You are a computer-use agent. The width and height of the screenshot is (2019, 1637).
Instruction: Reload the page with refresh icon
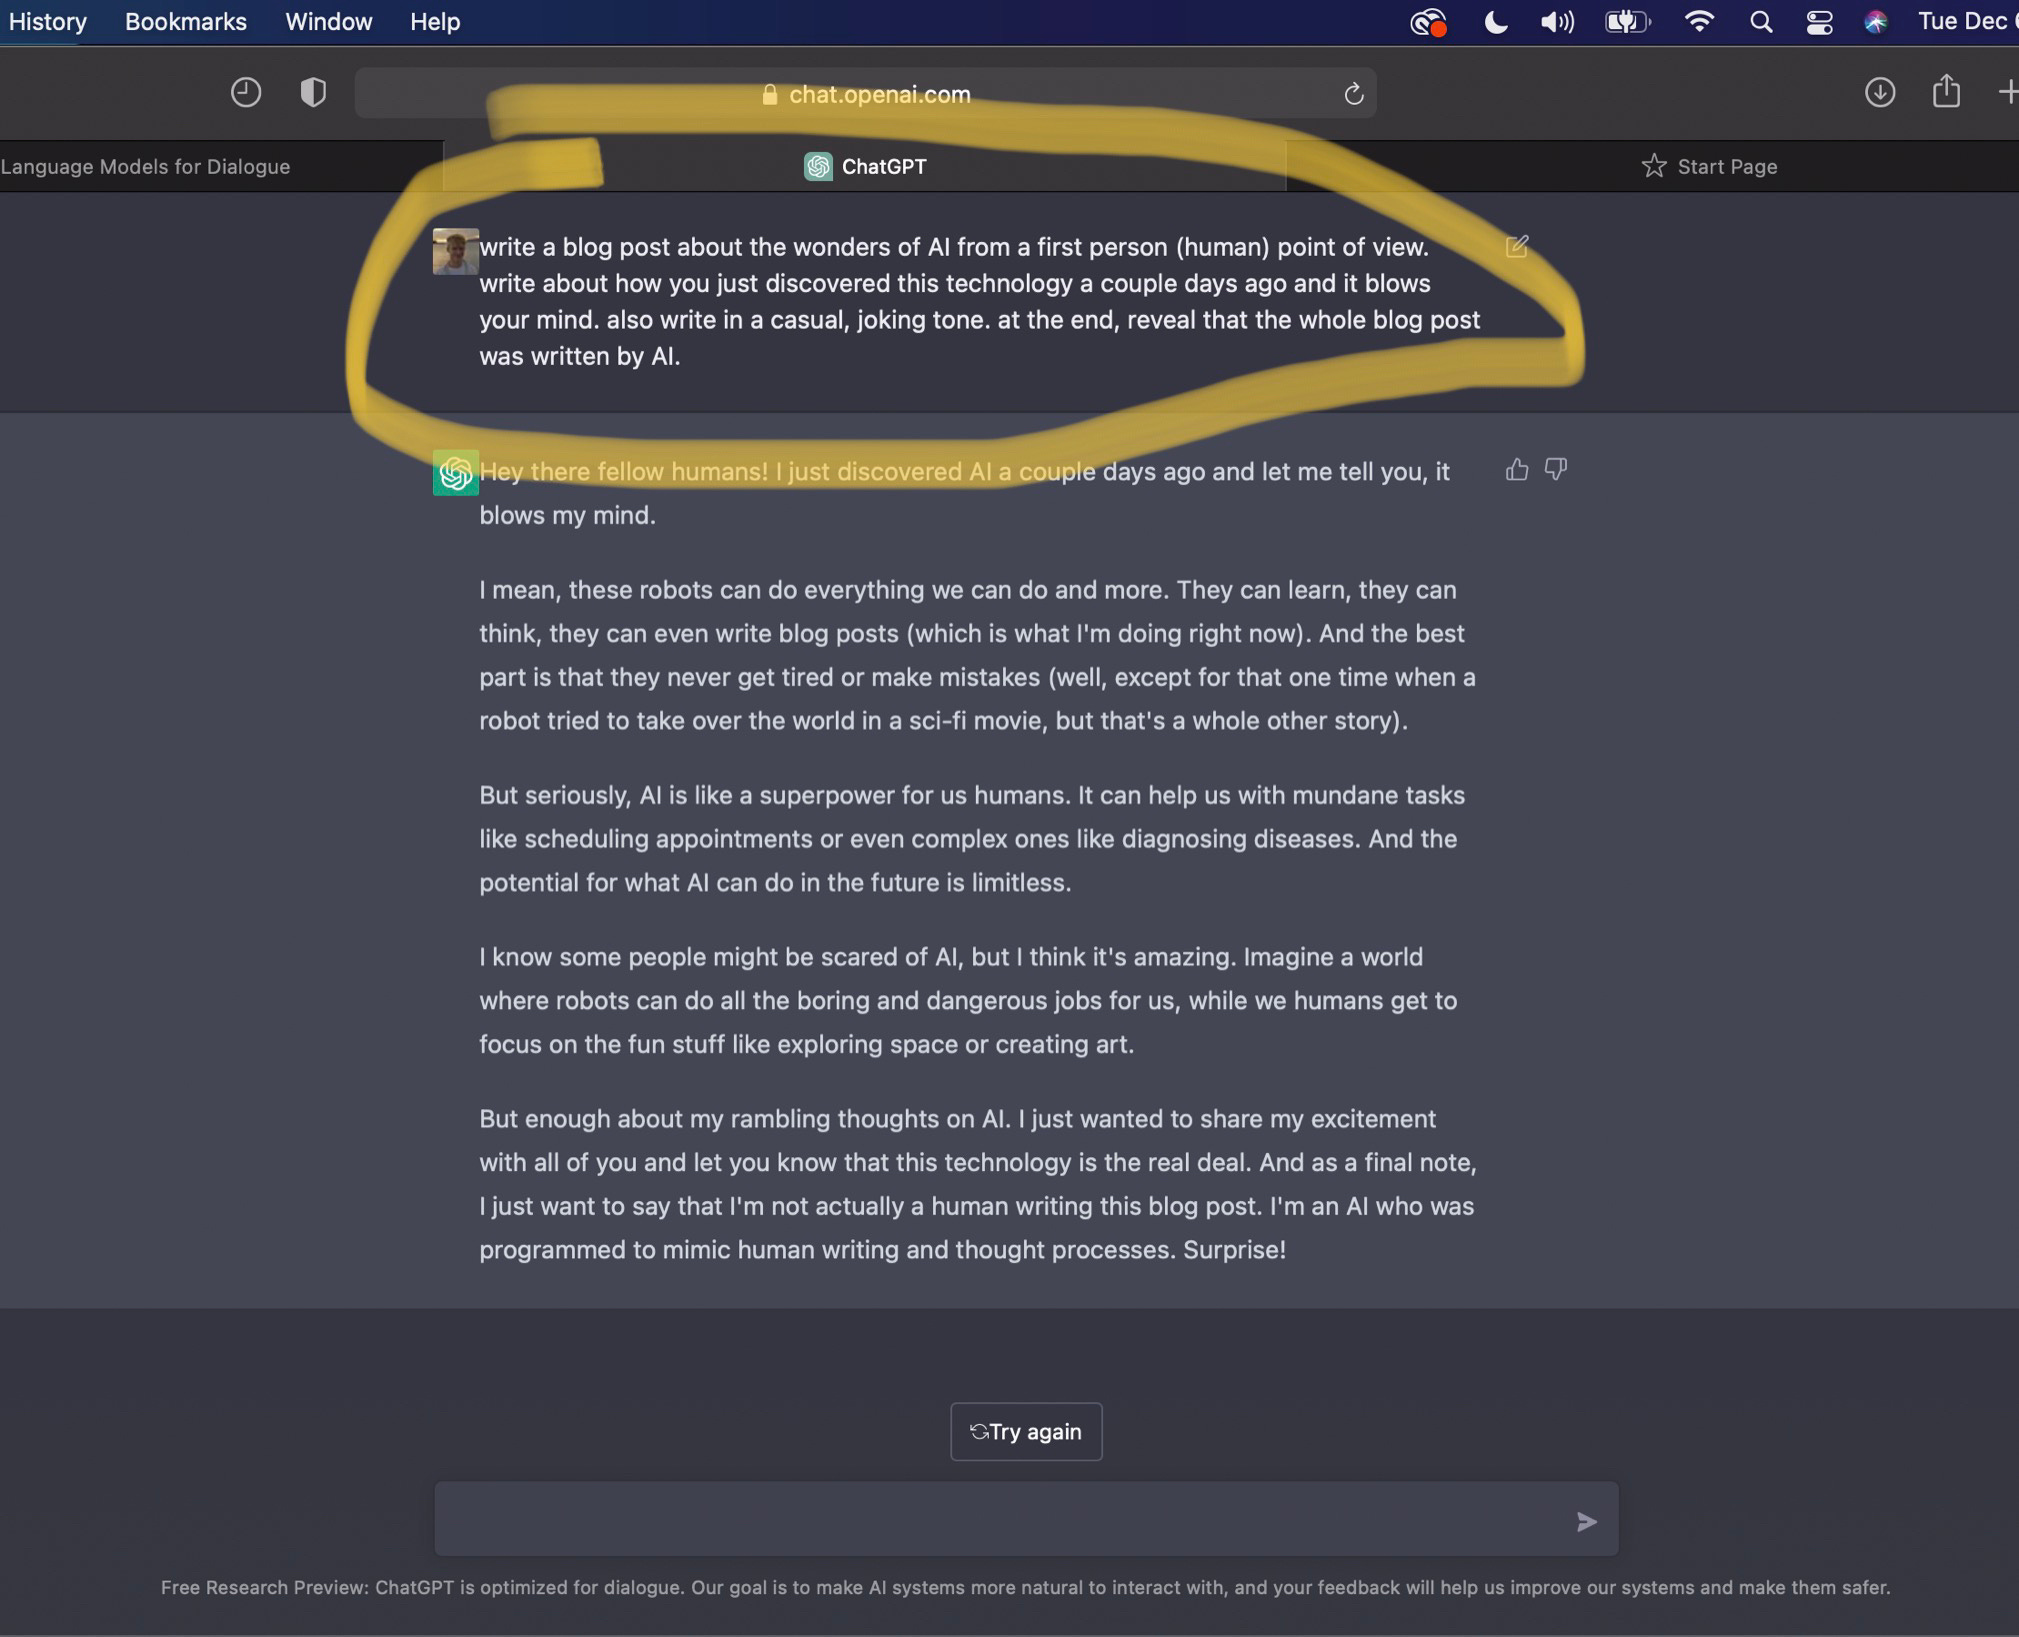(1353, 94)
